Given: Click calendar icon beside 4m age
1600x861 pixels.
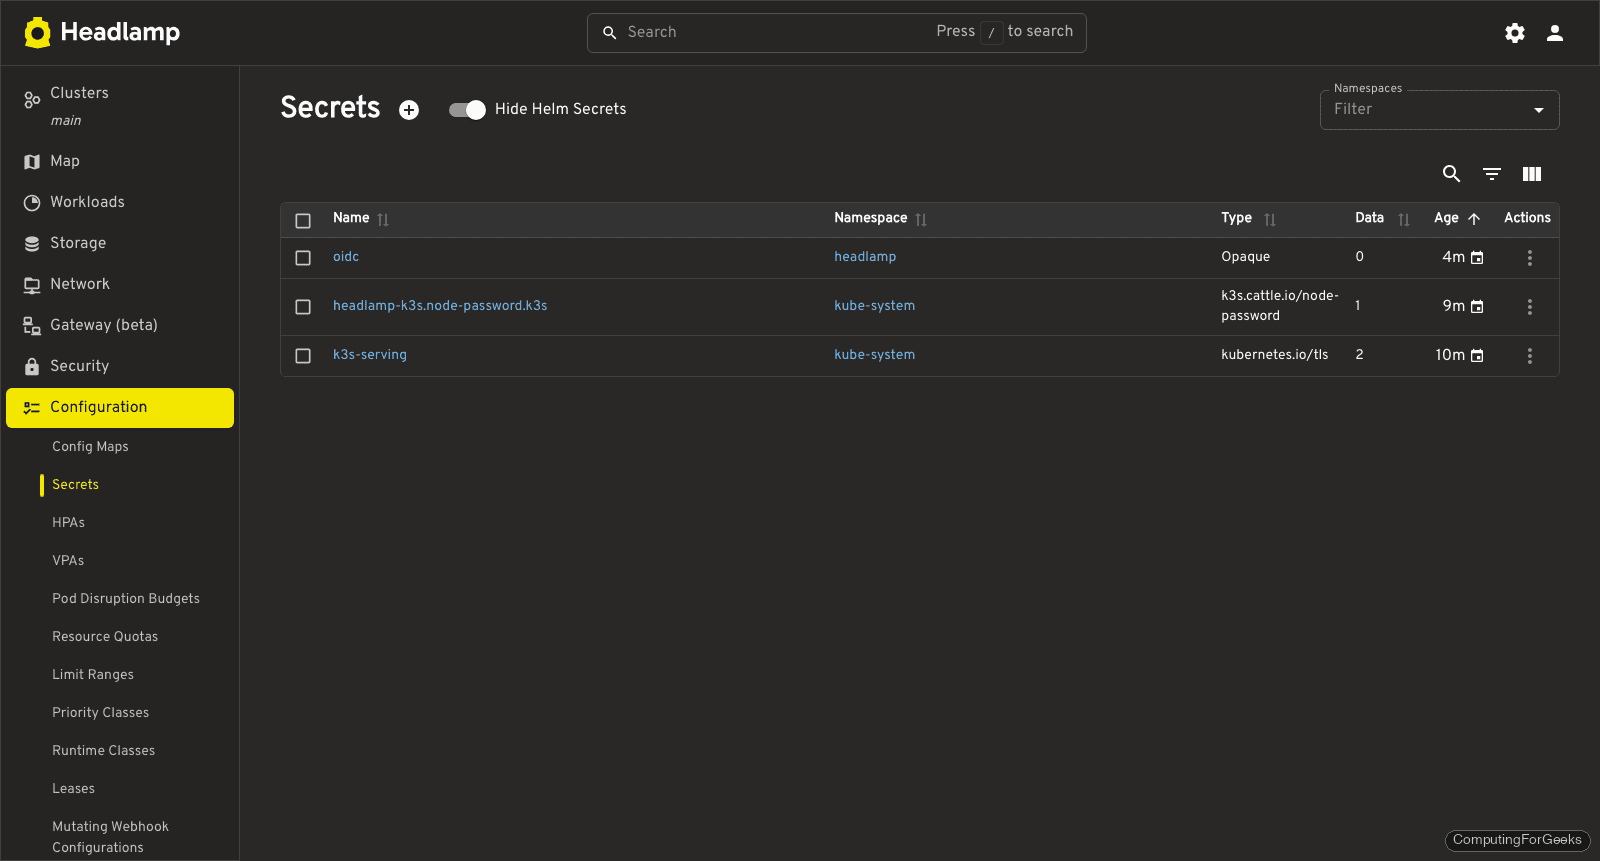Looking at the screenshot, I should pyautogui.click(x=1477, y=258).
